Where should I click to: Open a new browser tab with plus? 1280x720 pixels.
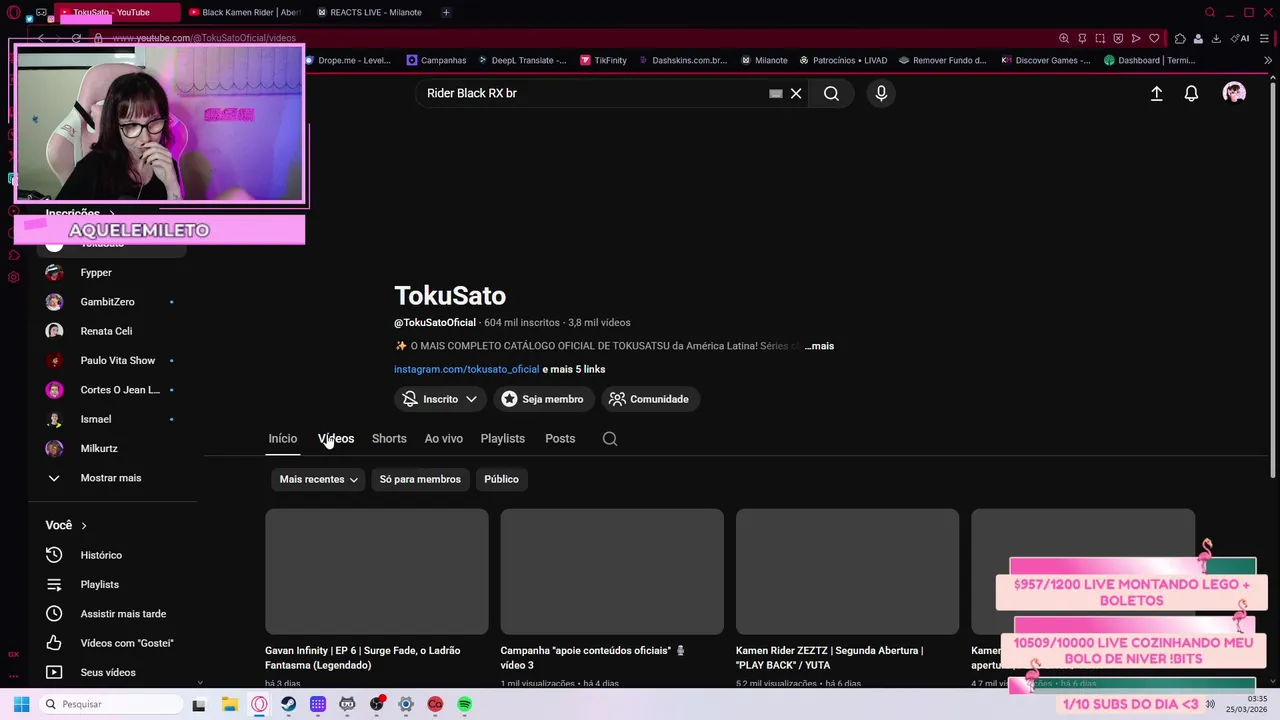click(446, 12)
